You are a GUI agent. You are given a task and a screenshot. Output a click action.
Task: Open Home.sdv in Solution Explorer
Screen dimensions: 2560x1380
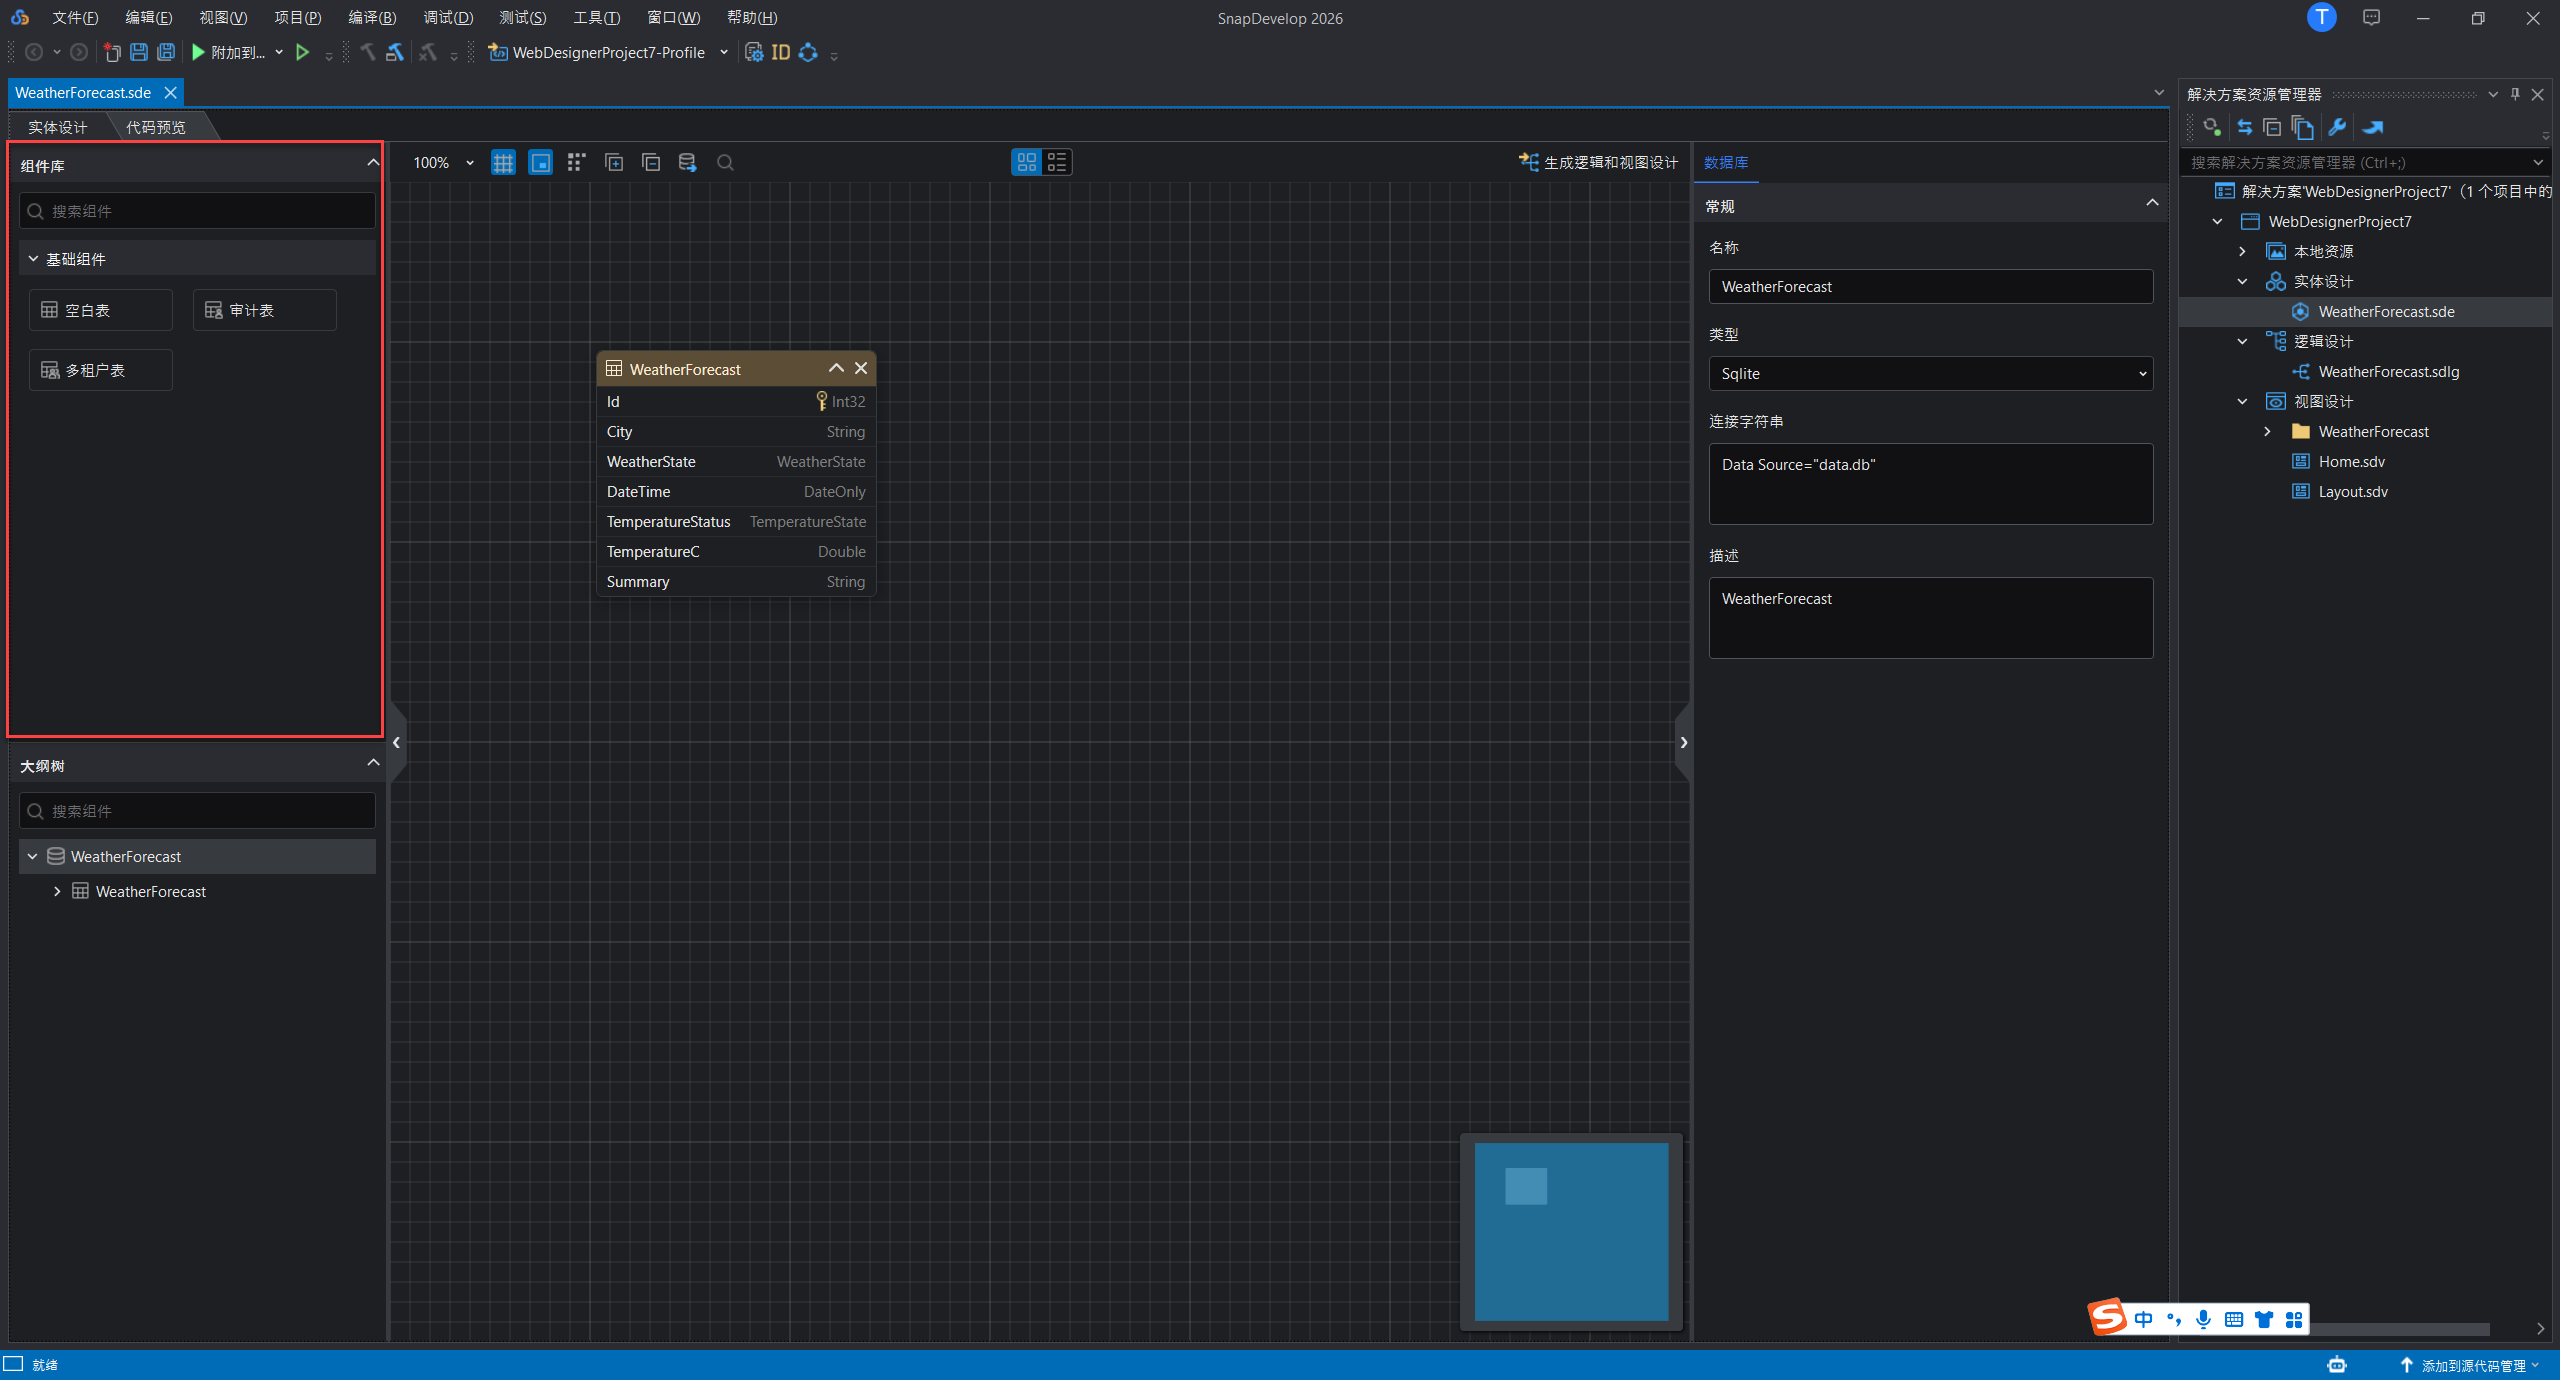2352,461
